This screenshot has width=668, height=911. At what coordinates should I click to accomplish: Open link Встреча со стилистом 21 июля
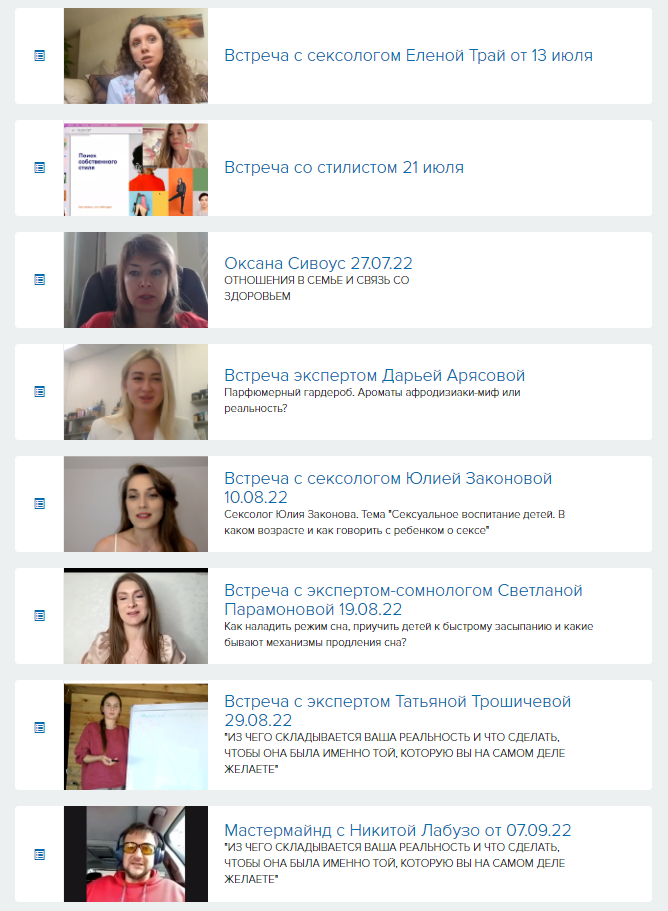pyautogui.click(x=344, y=168)
